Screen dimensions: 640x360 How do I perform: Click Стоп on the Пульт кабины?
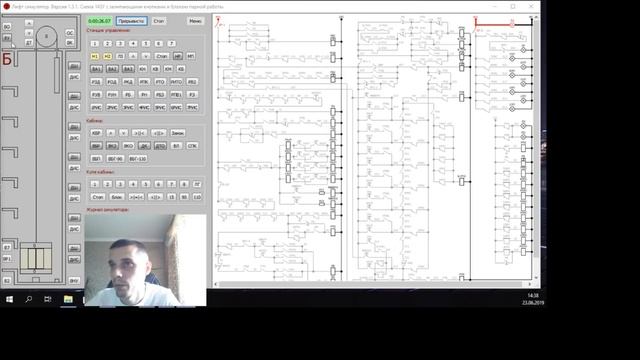coord(98,197)
